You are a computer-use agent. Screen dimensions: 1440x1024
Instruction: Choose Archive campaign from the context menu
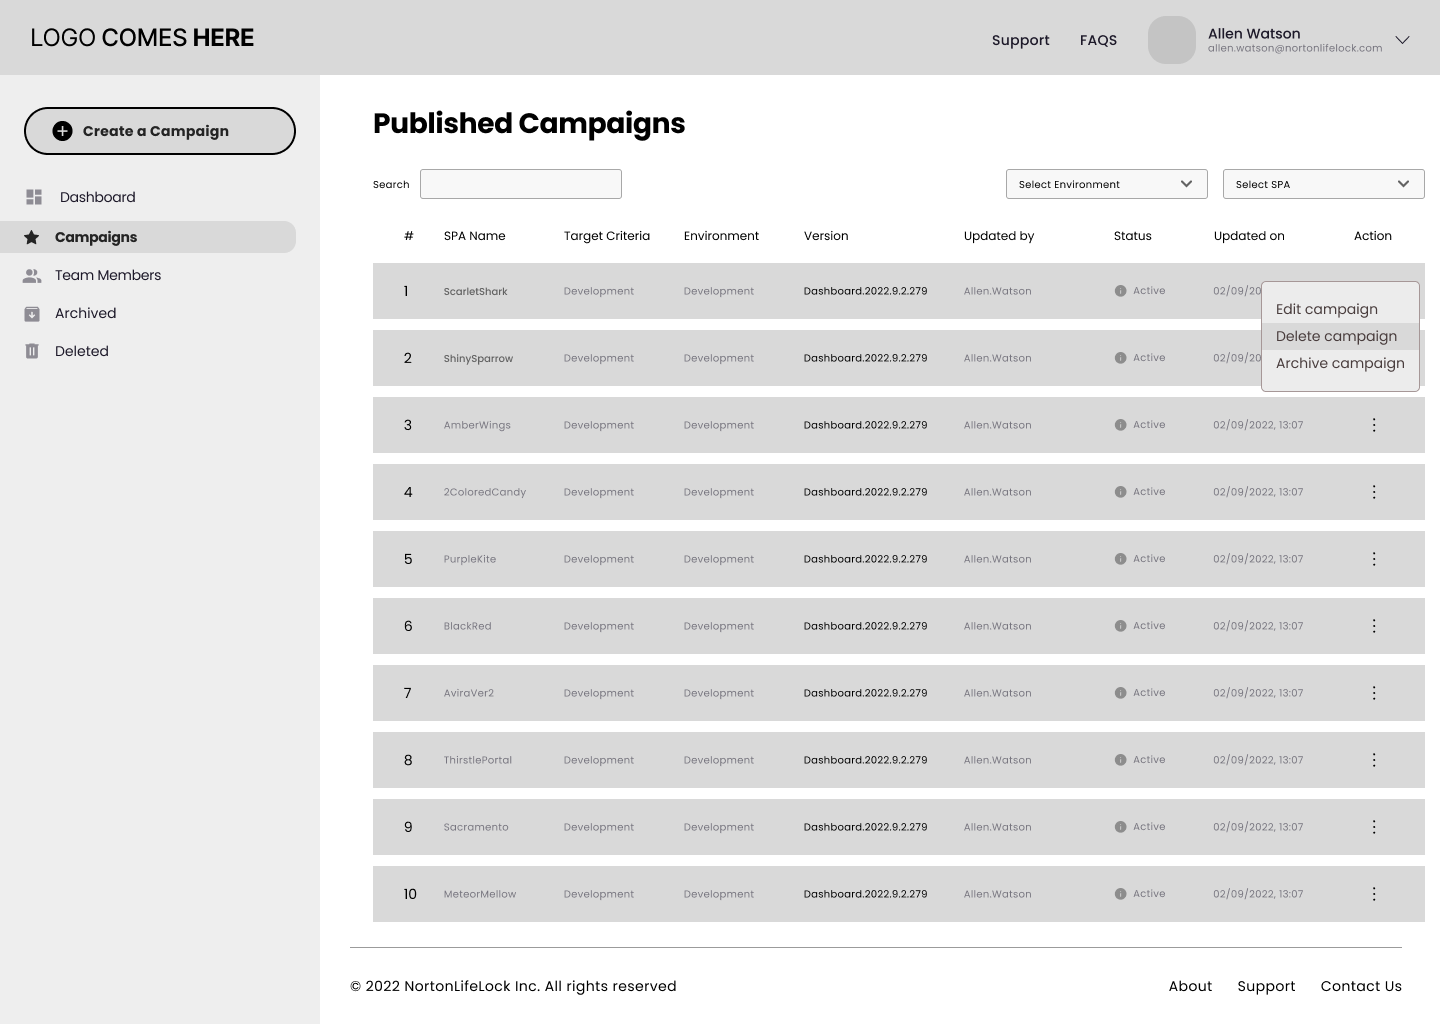coord(1340,364)
